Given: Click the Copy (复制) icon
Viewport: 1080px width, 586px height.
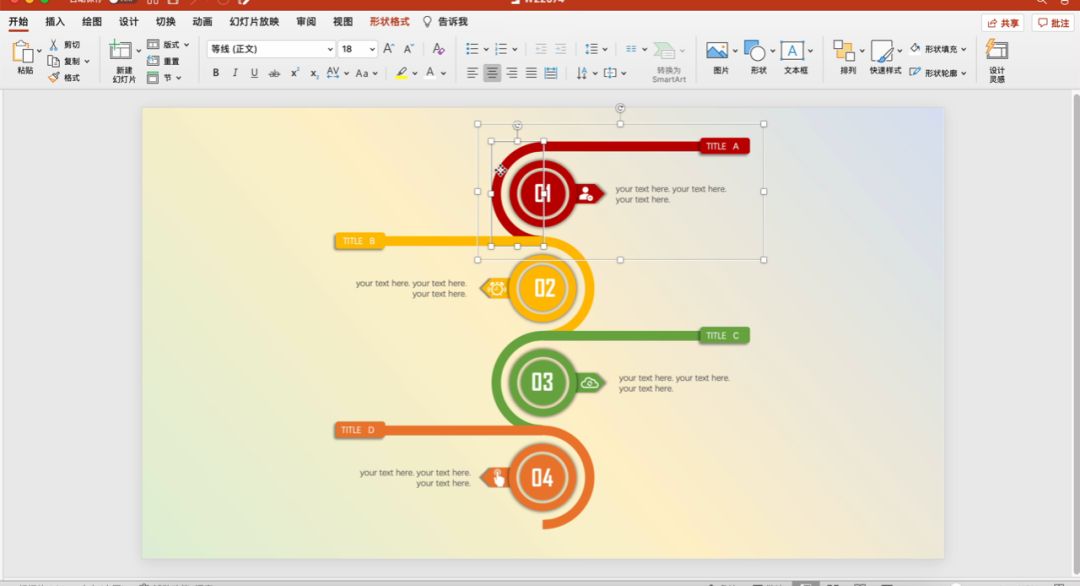Looking at the screenshot, I should (x=53, y=61).
